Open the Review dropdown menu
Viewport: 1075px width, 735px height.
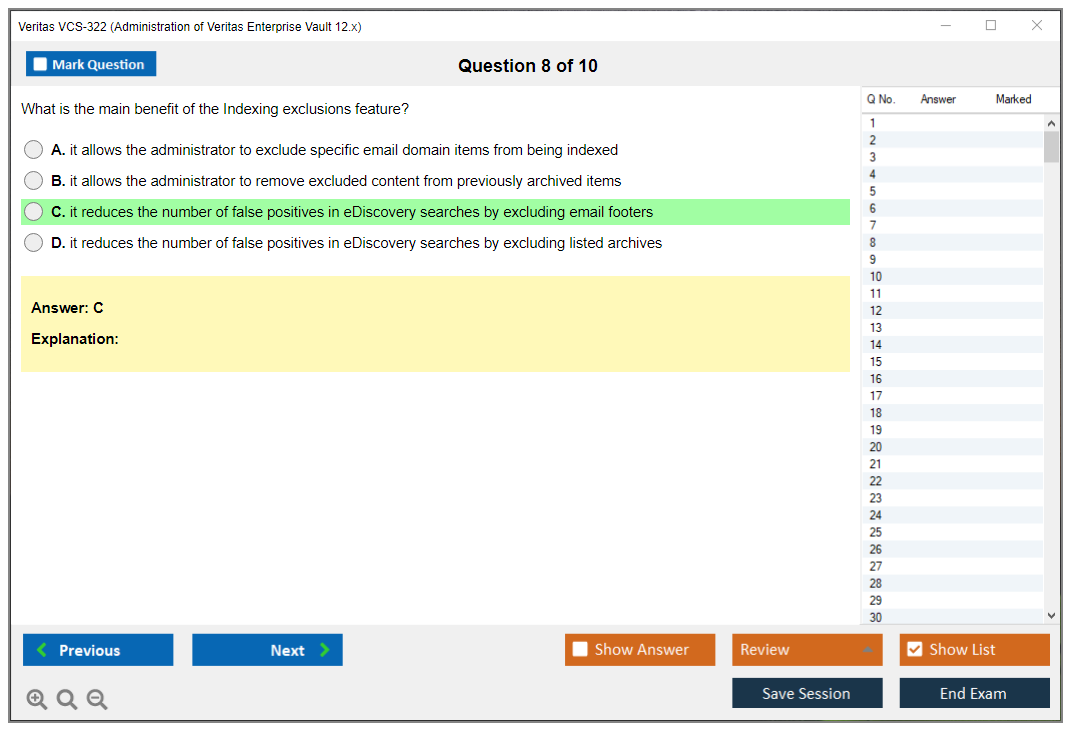[807, 650]
